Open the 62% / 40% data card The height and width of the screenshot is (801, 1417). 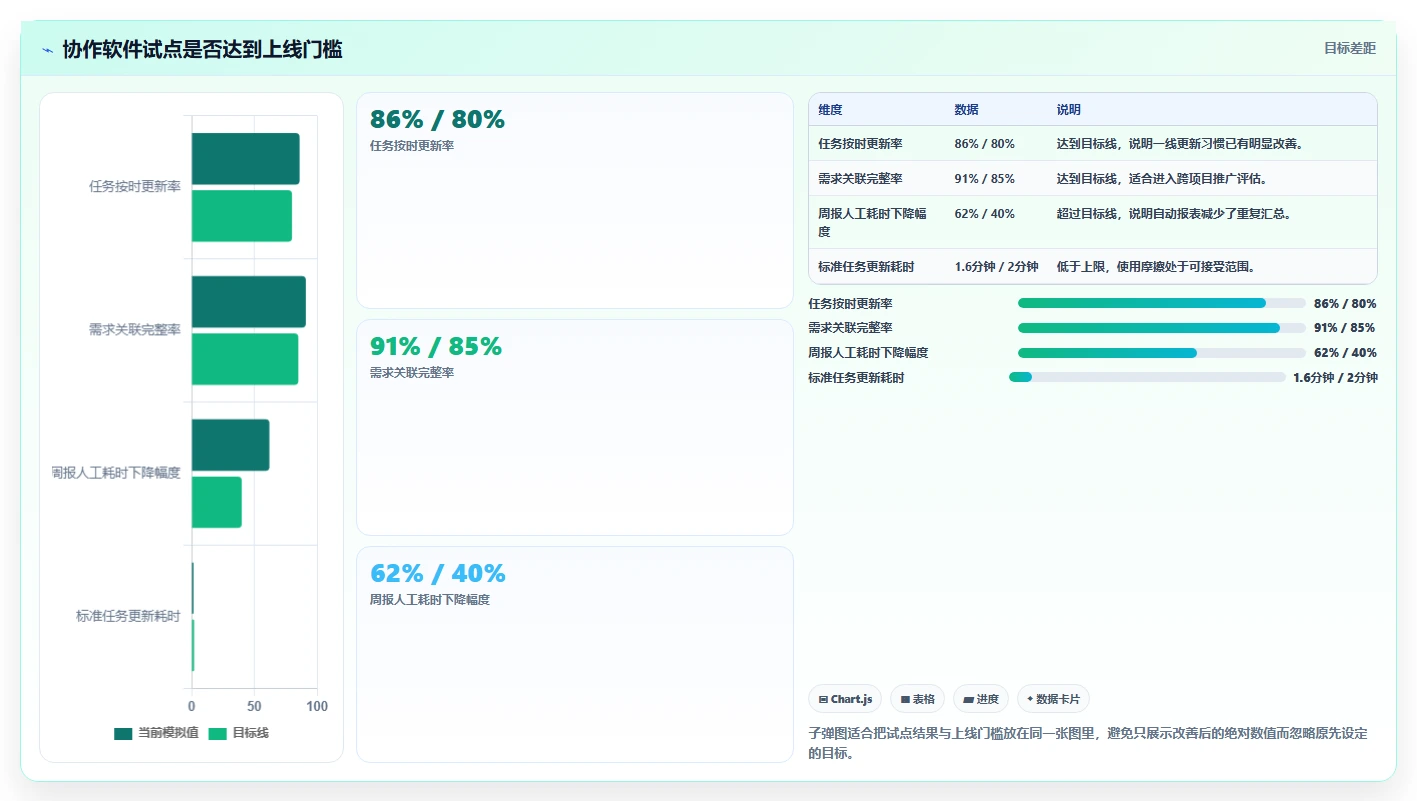575,654
